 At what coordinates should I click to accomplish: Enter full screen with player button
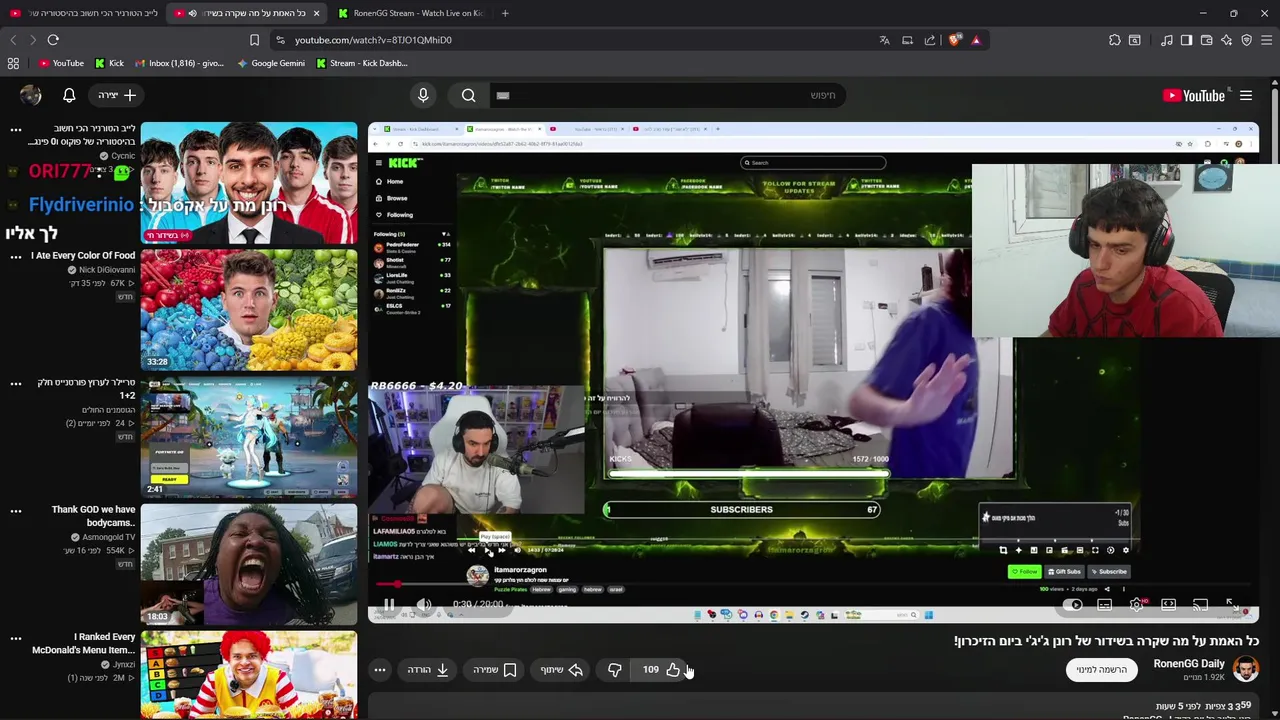coord(1232,604)
